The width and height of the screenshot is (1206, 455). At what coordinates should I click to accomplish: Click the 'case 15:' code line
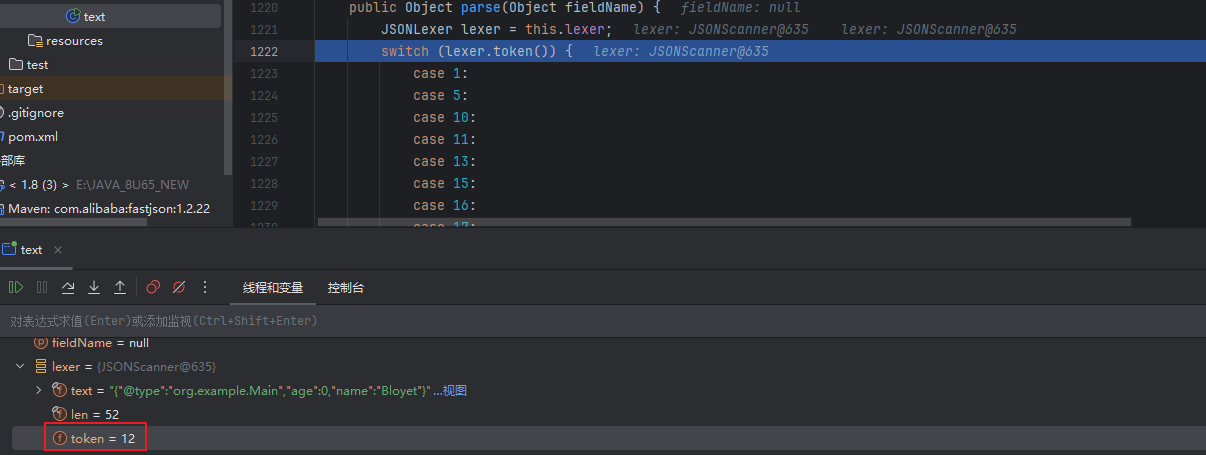tap(445, 183)
